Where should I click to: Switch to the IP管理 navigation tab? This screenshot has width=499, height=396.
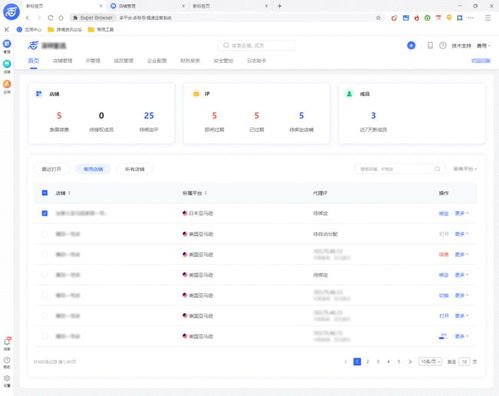click(93, 60)
